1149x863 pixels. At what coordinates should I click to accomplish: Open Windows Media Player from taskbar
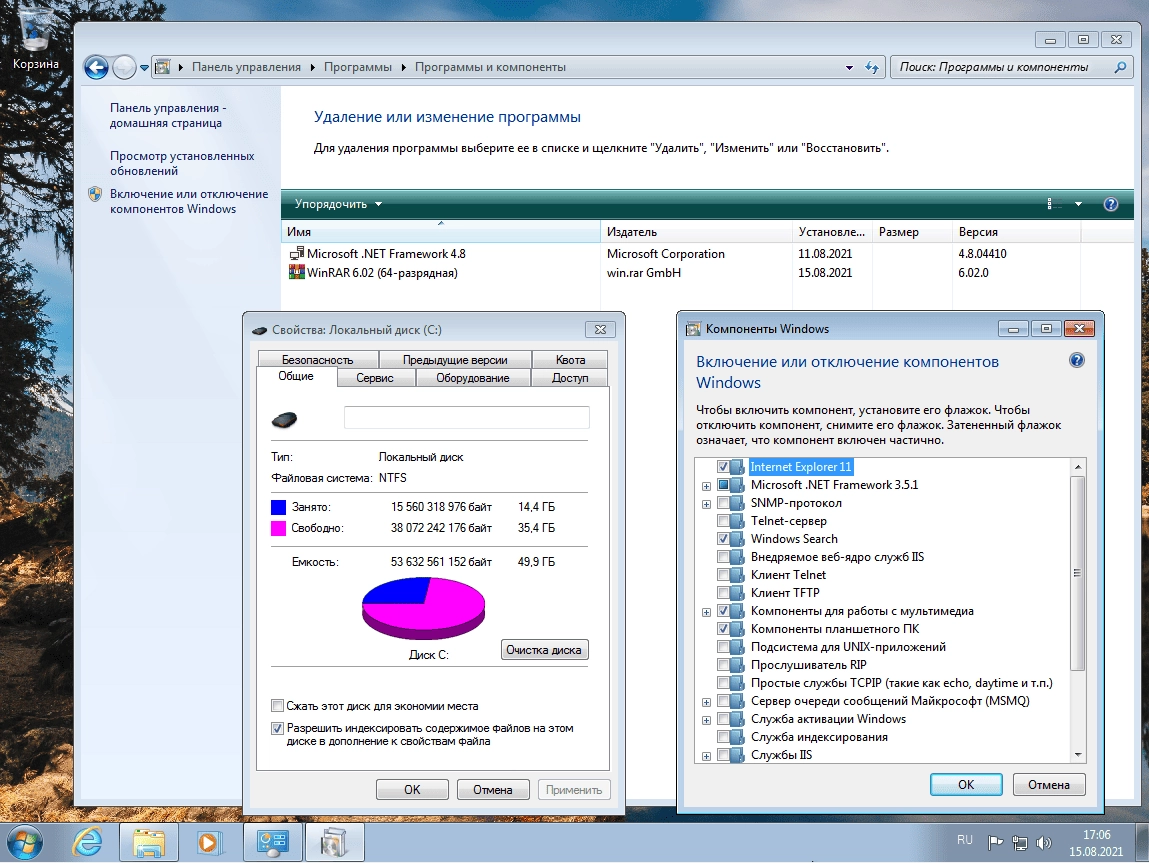click(x=209, y=842)
